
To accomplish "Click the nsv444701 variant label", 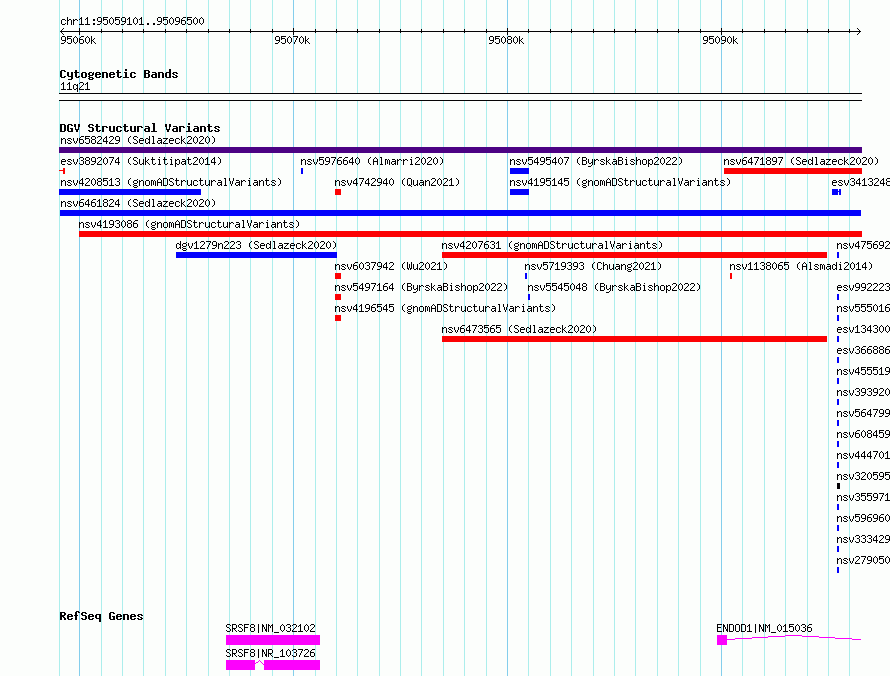I will click(863, 455).
